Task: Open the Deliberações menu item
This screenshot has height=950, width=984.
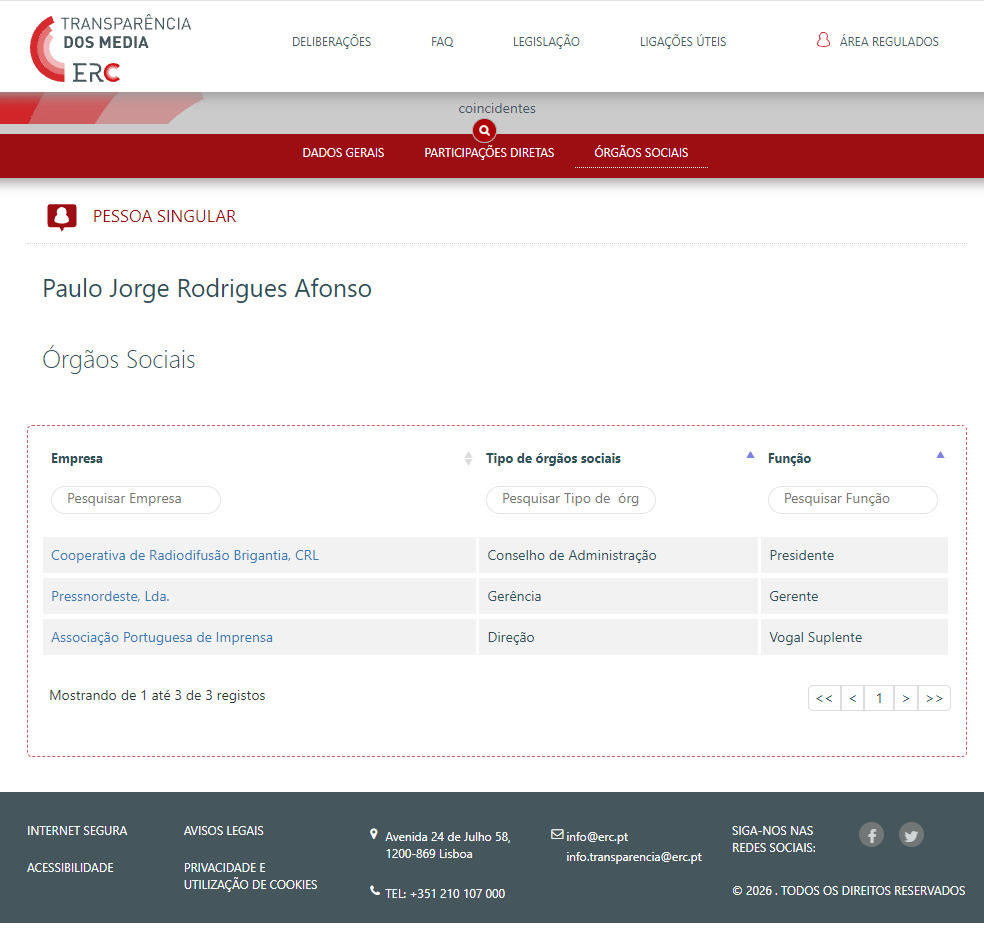Action: click(331, 42)
